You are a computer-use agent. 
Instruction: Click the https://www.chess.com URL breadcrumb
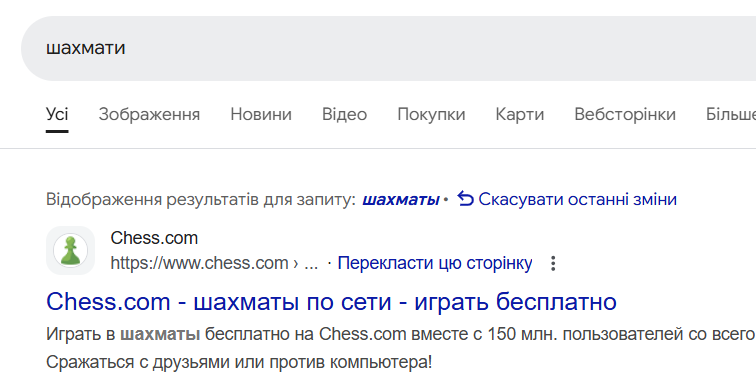214,263
